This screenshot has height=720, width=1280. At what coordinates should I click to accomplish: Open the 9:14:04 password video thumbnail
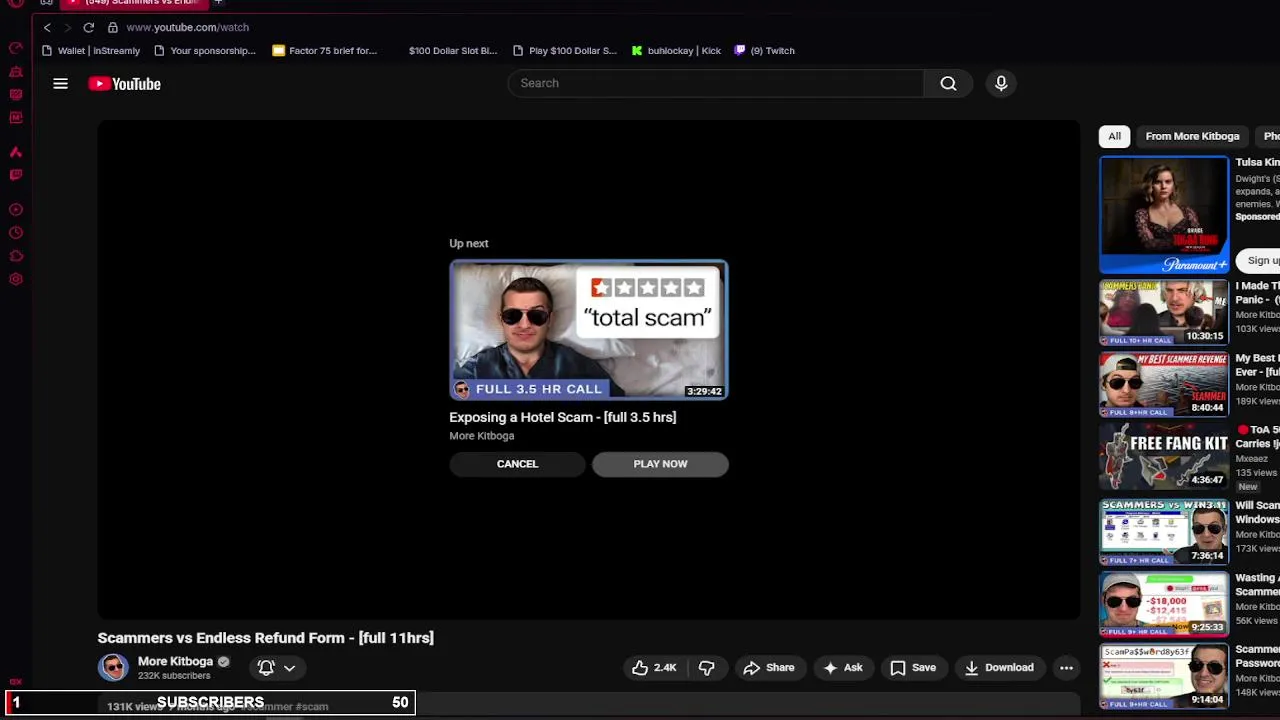[1164, 676]
